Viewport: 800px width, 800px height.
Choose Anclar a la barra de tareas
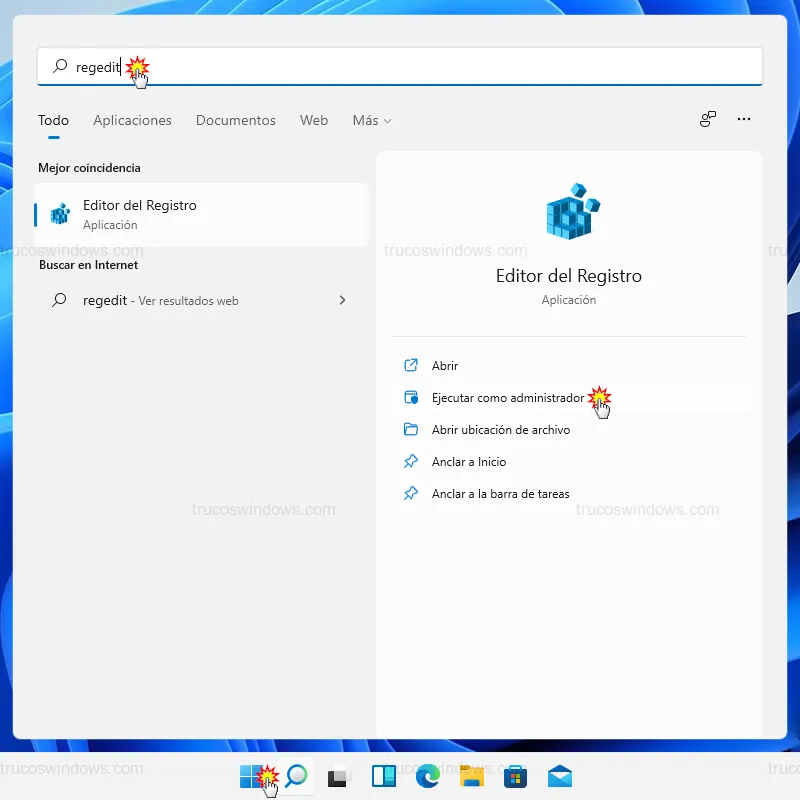click(500, 494)
